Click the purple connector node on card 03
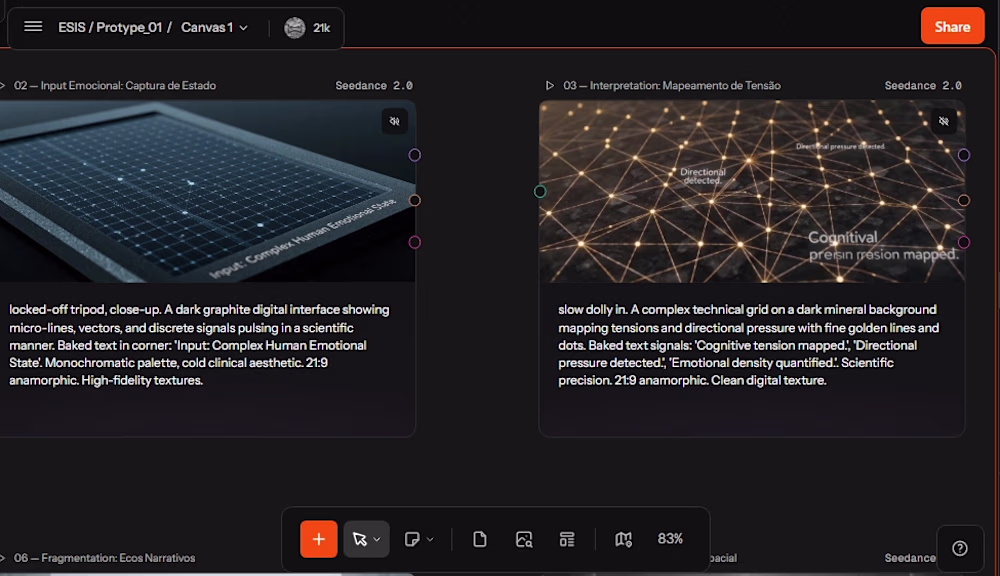 (x=964, y=155)
